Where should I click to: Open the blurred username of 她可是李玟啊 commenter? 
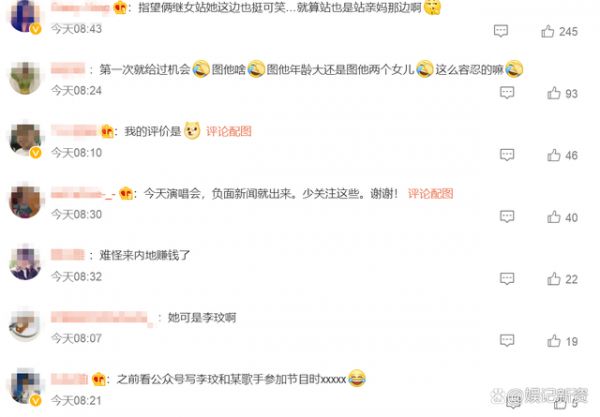[102, 318]
